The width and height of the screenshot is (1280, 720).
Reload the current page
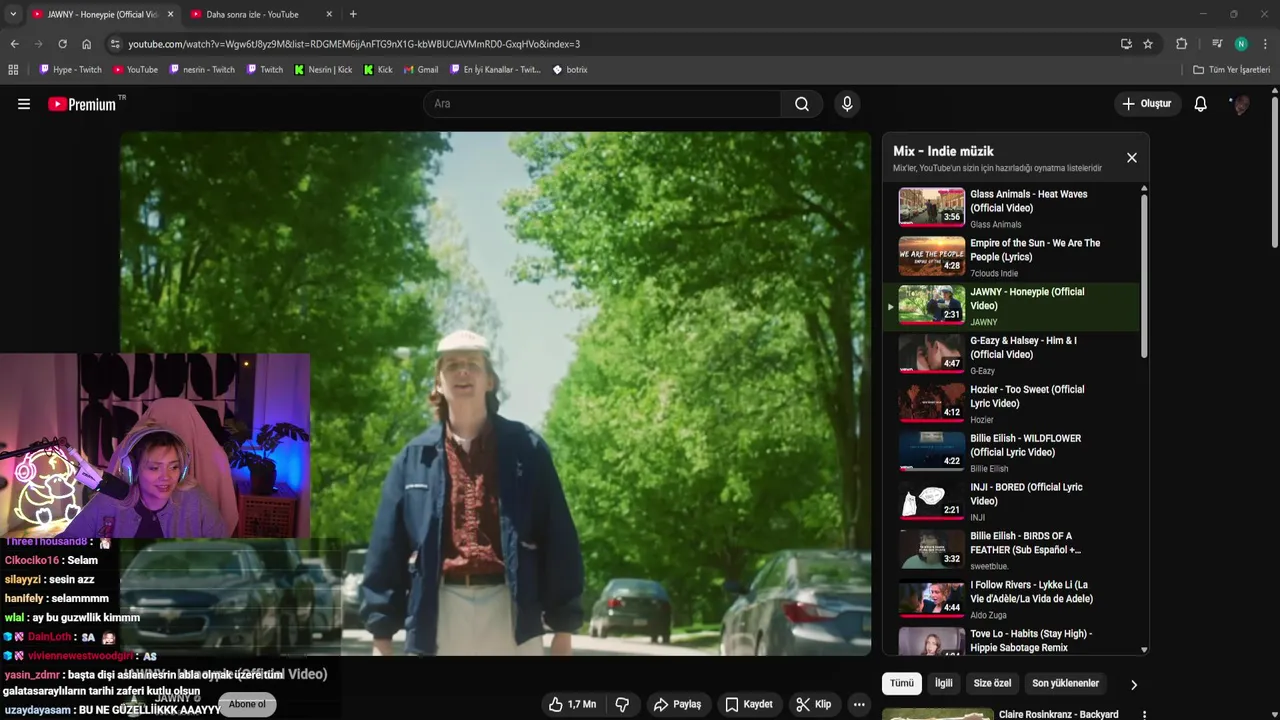62,44
